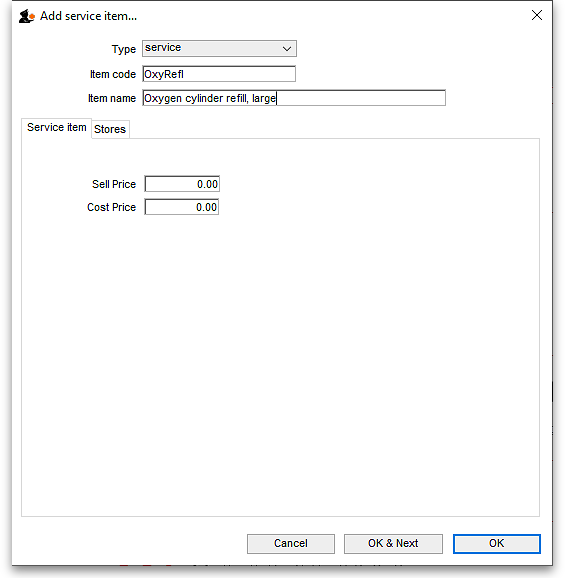Confirm with the OK button
This screenshot has height=578, width=565.
point(497,544)
